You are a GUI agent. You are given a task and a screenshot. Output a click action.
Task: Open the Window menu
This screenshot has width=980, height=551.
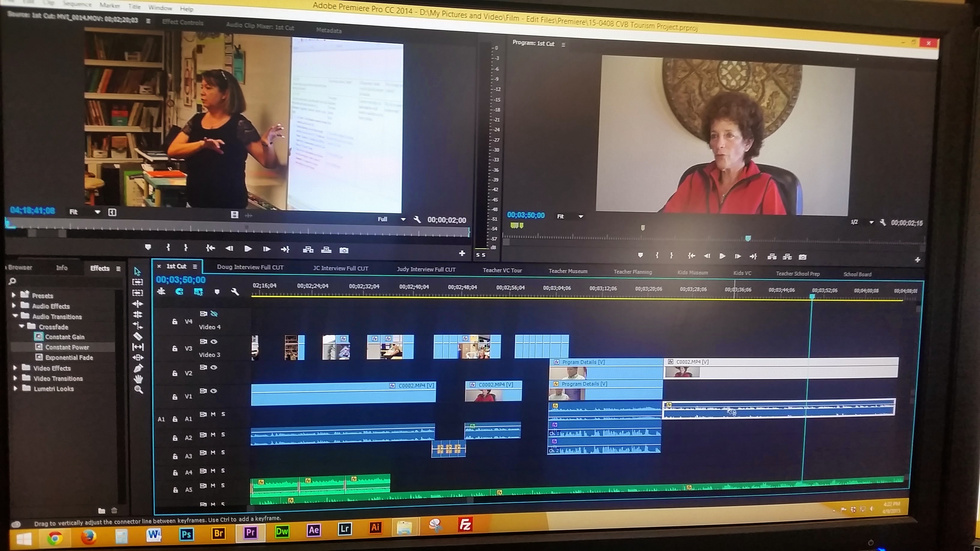tap(159, 6)
